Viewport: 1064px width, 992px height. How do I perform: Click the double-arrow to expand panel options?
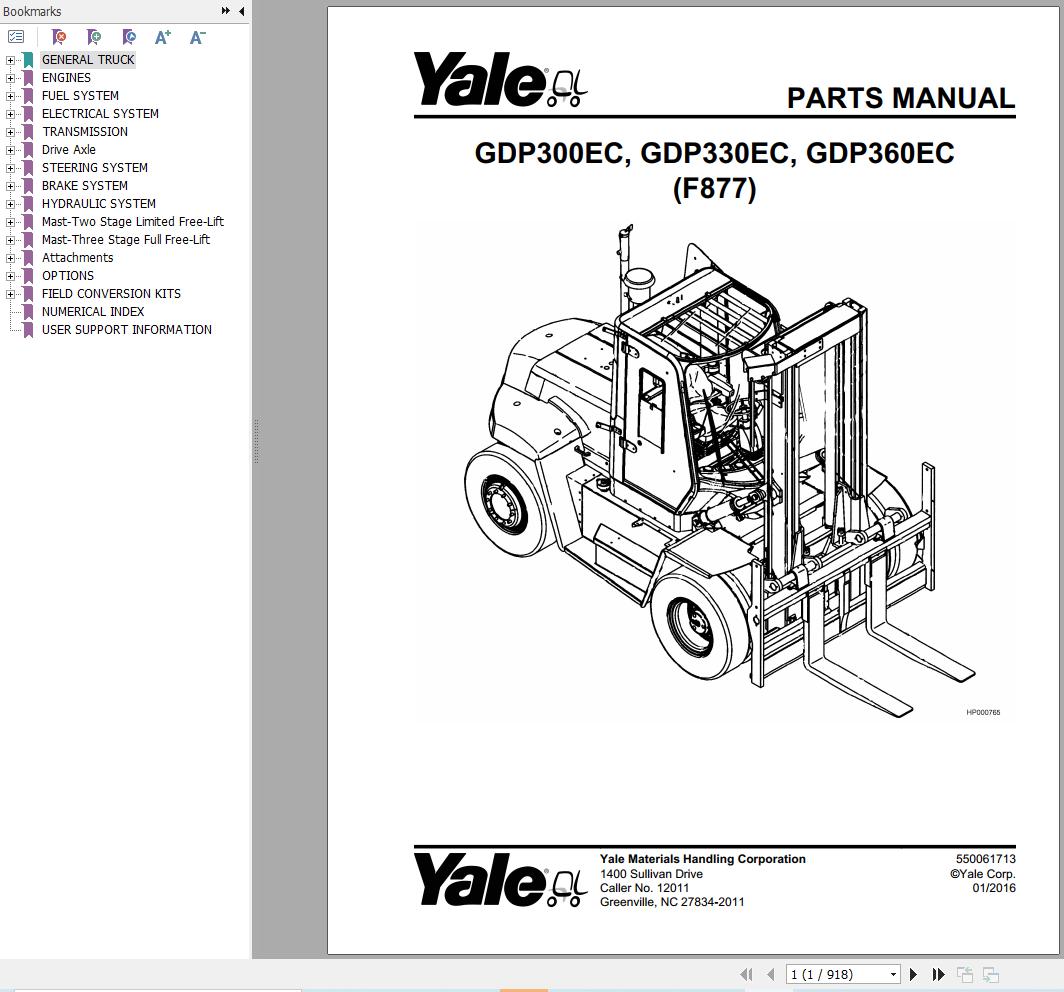(x=224, y=11)
